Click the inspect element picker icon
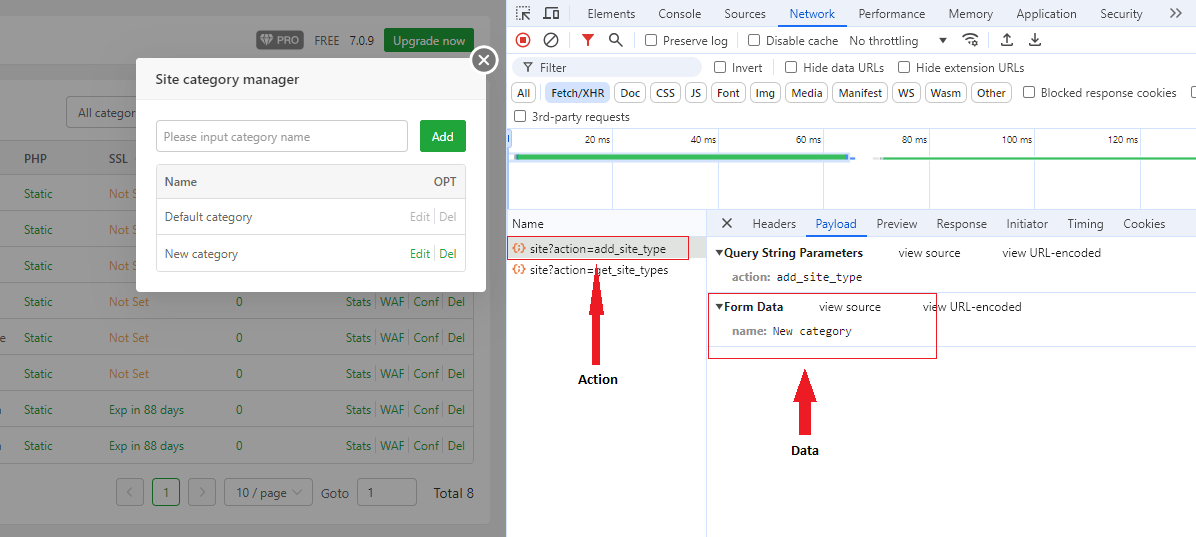The image size is (1196, 537). pos(522,14)
